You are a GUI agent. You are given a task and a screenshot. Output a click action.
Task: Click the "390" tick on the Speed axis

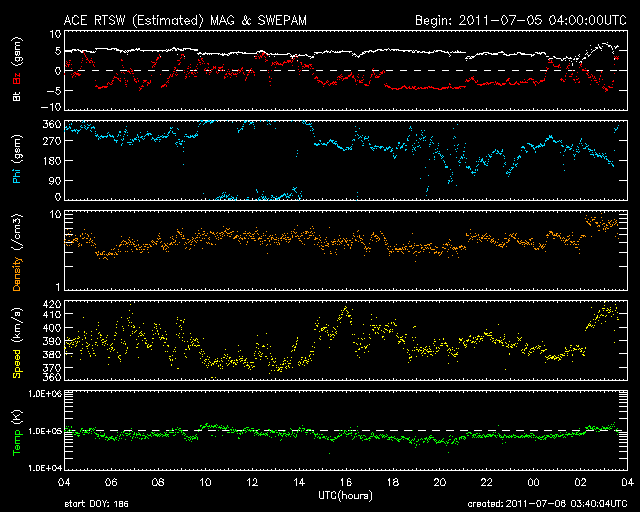(x=52, y=341)
